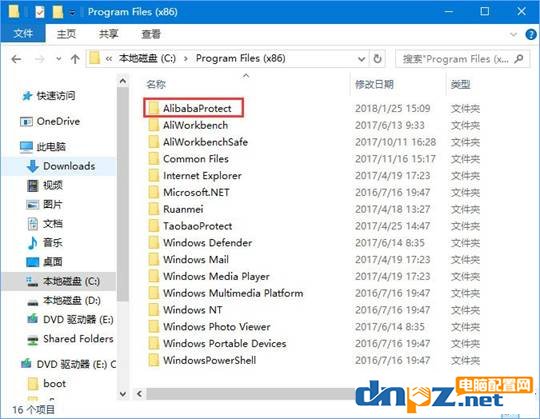Viewport: 540px width, 419px height.
Task: Click the forward navigation arrow
Action: tap(40, 59)
